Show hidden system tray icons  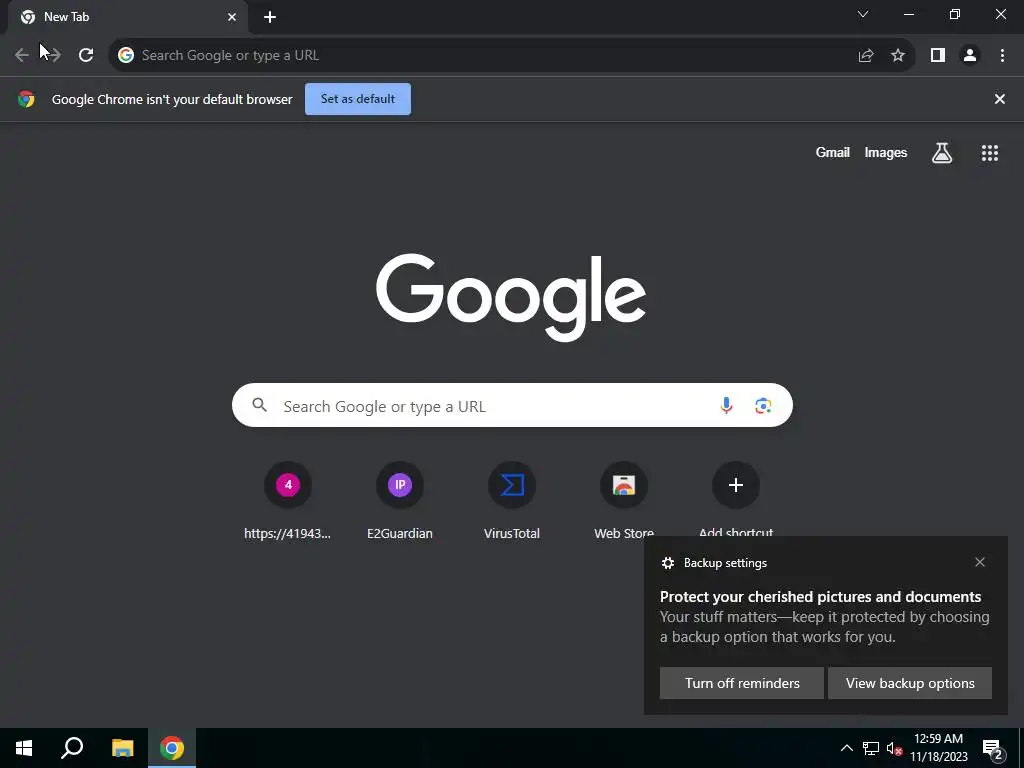[846, 748]
